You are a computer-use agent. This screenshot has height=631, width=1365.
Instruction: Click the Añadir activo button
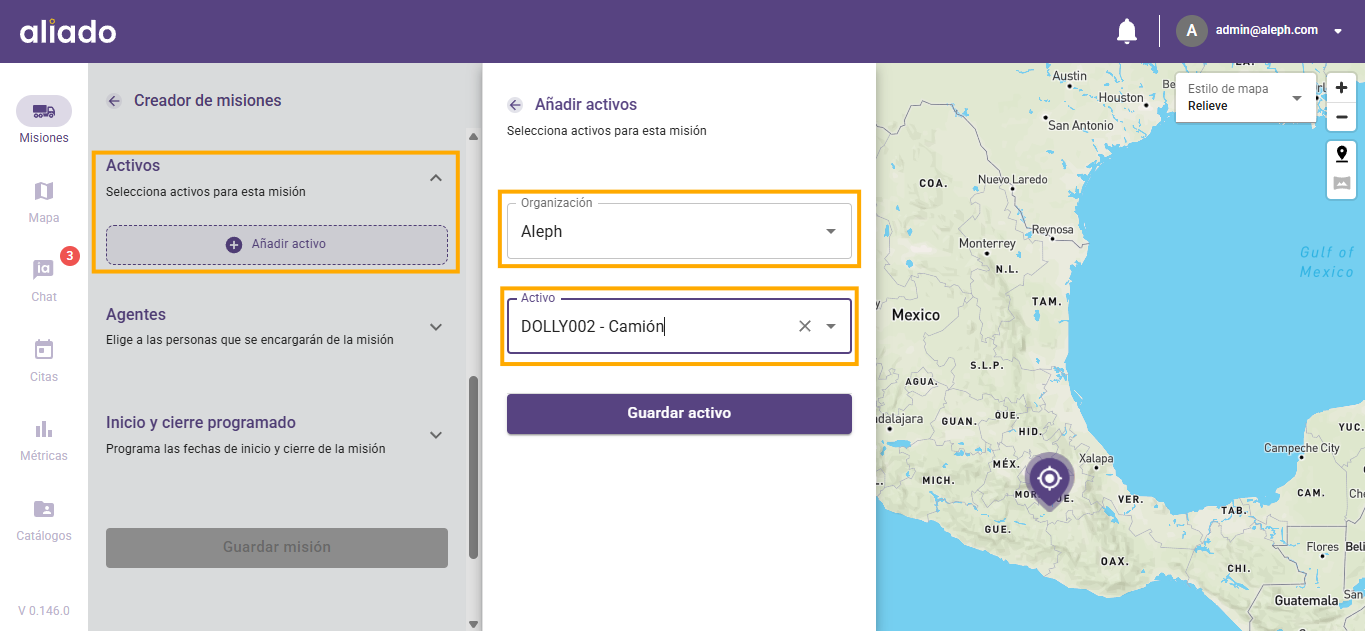277,244
